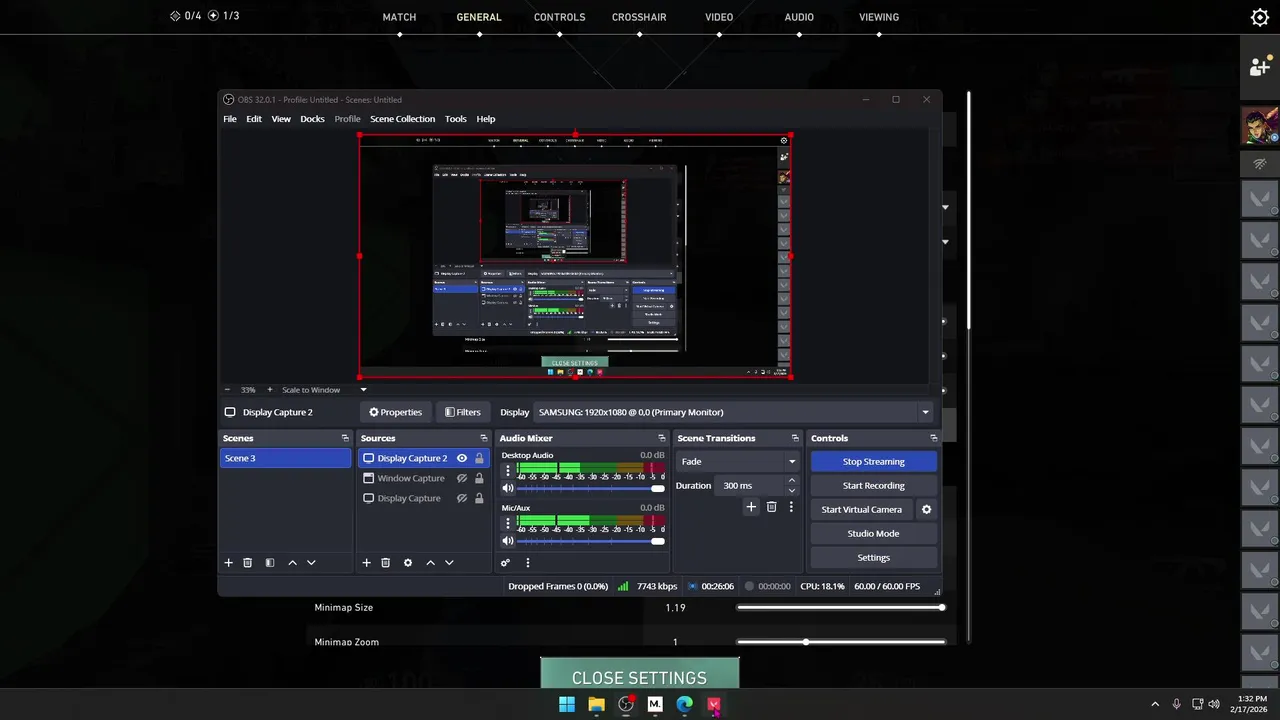Move scene up in Scenes dock
Viewport: 1280px width, 720px height.
tap(292, 563)
